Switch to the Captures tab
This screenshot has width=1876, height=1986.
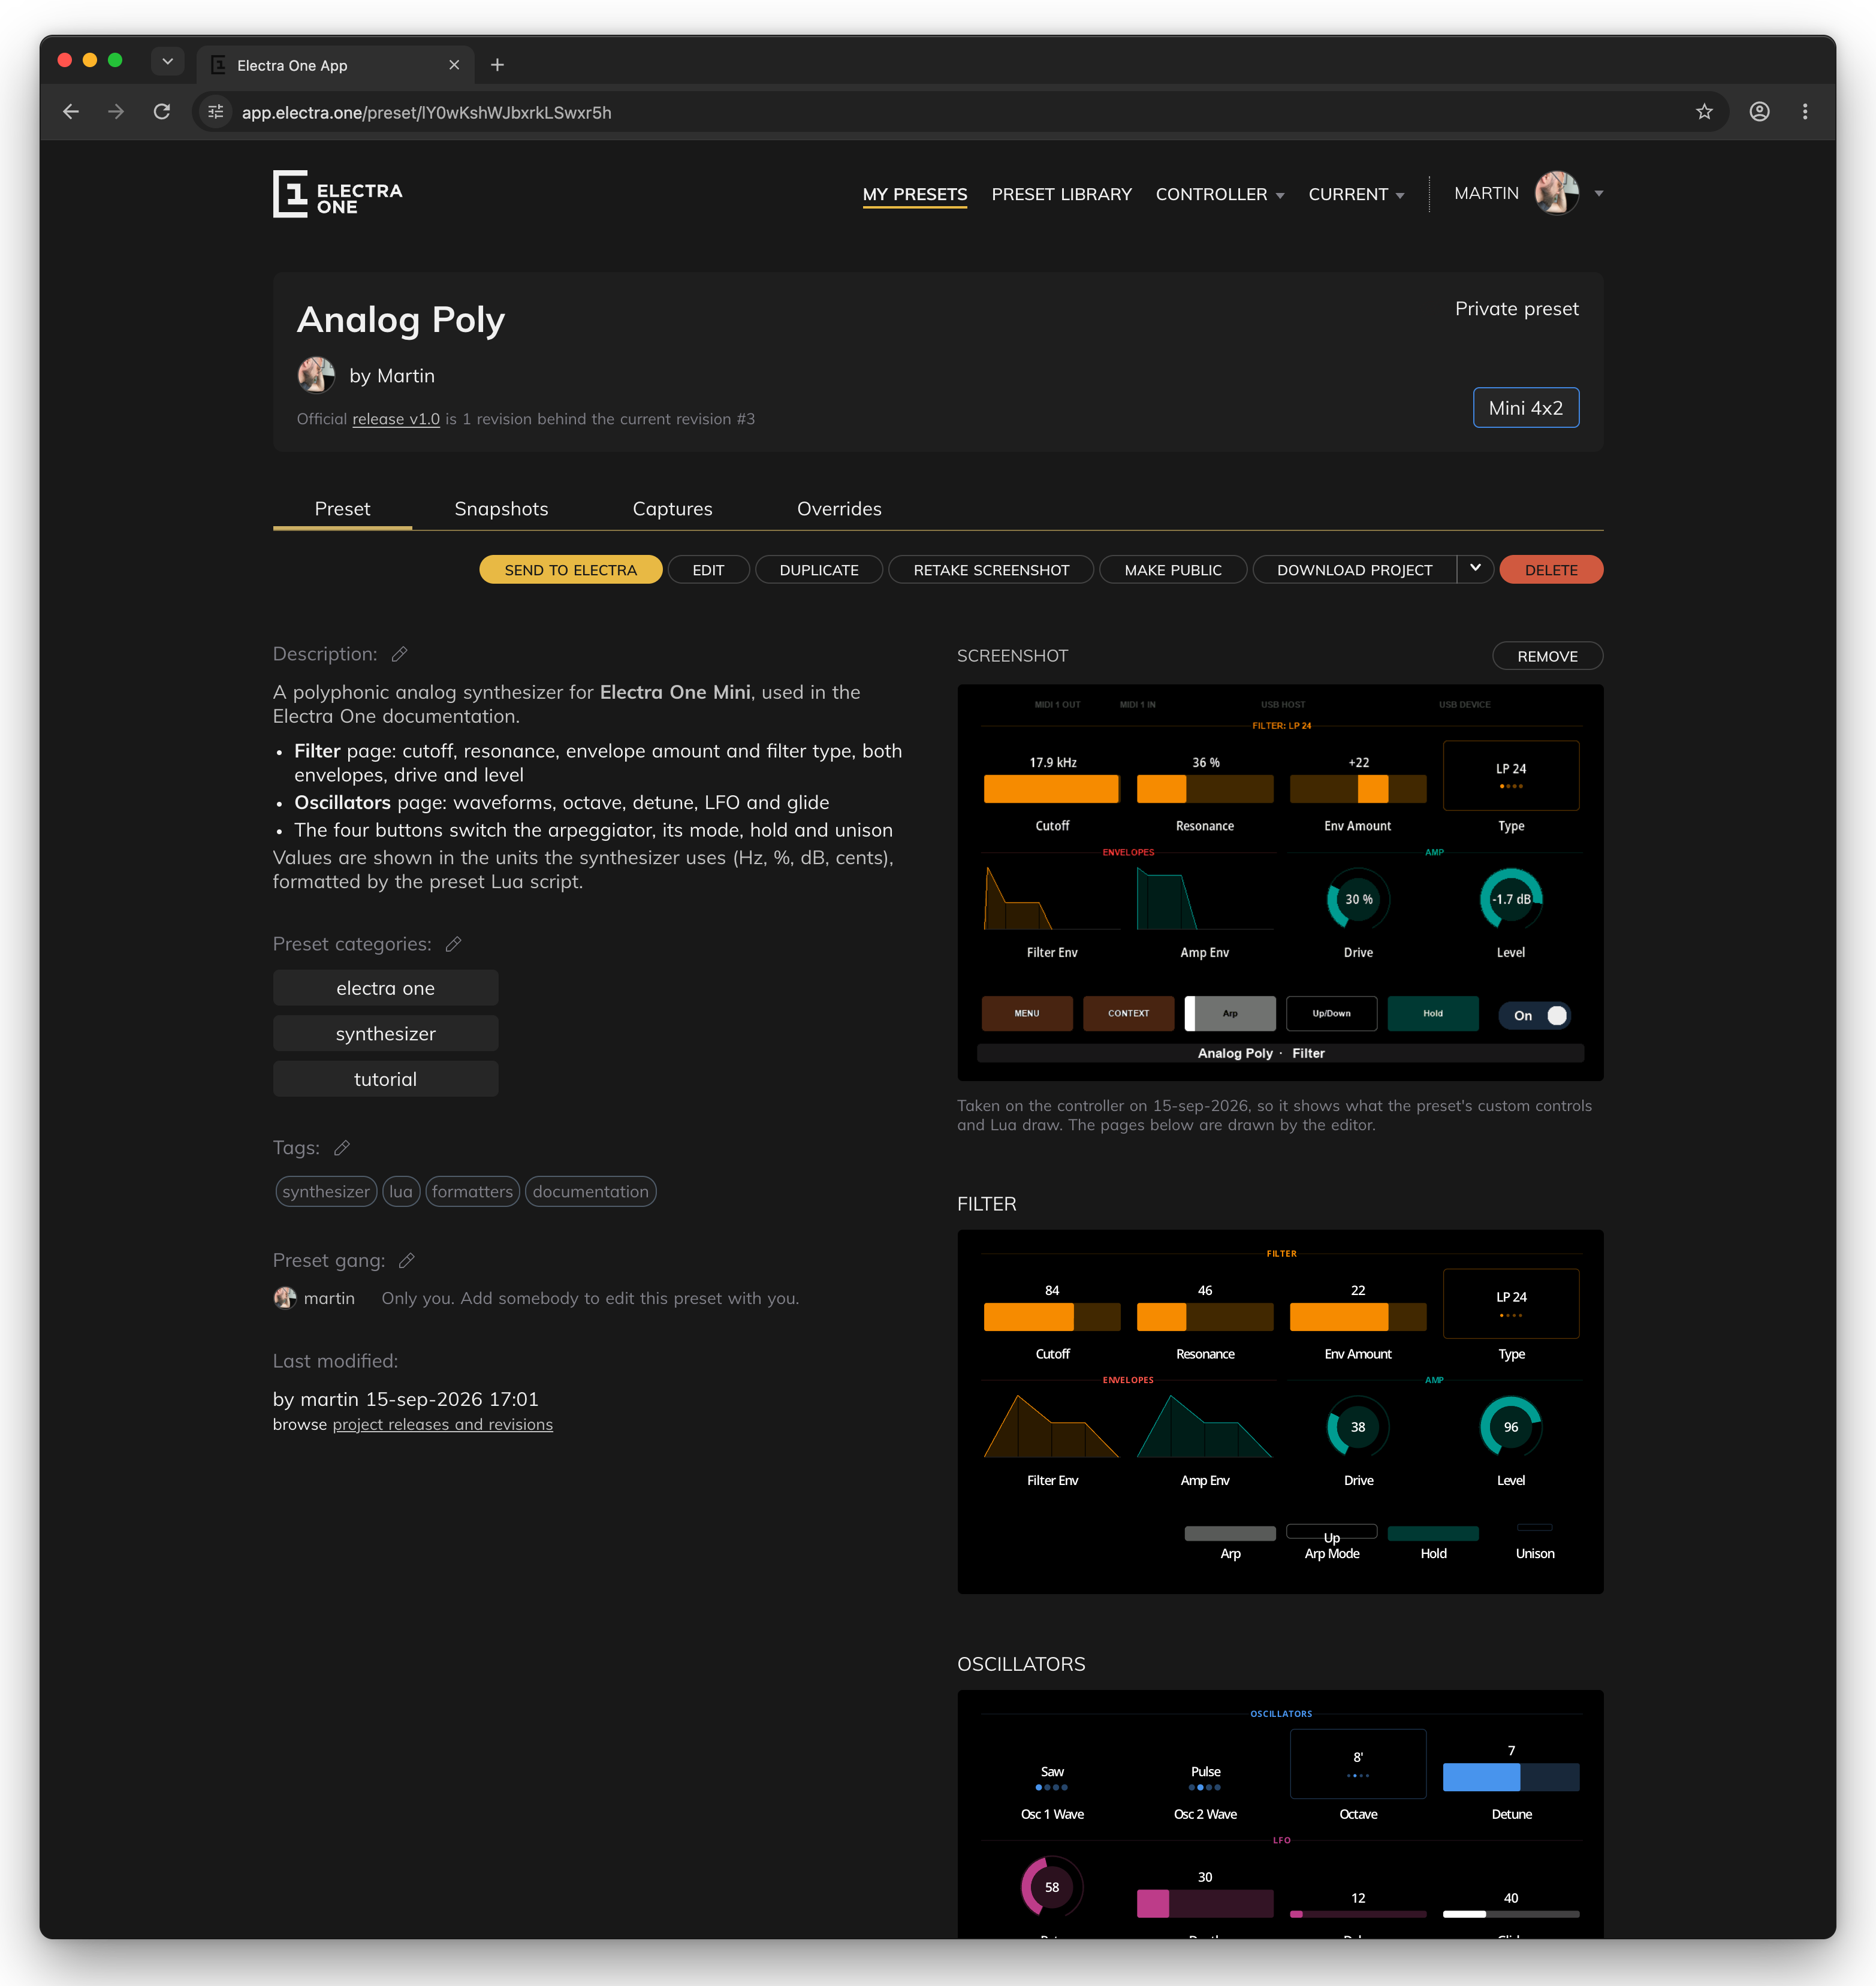tap(672, 509)
